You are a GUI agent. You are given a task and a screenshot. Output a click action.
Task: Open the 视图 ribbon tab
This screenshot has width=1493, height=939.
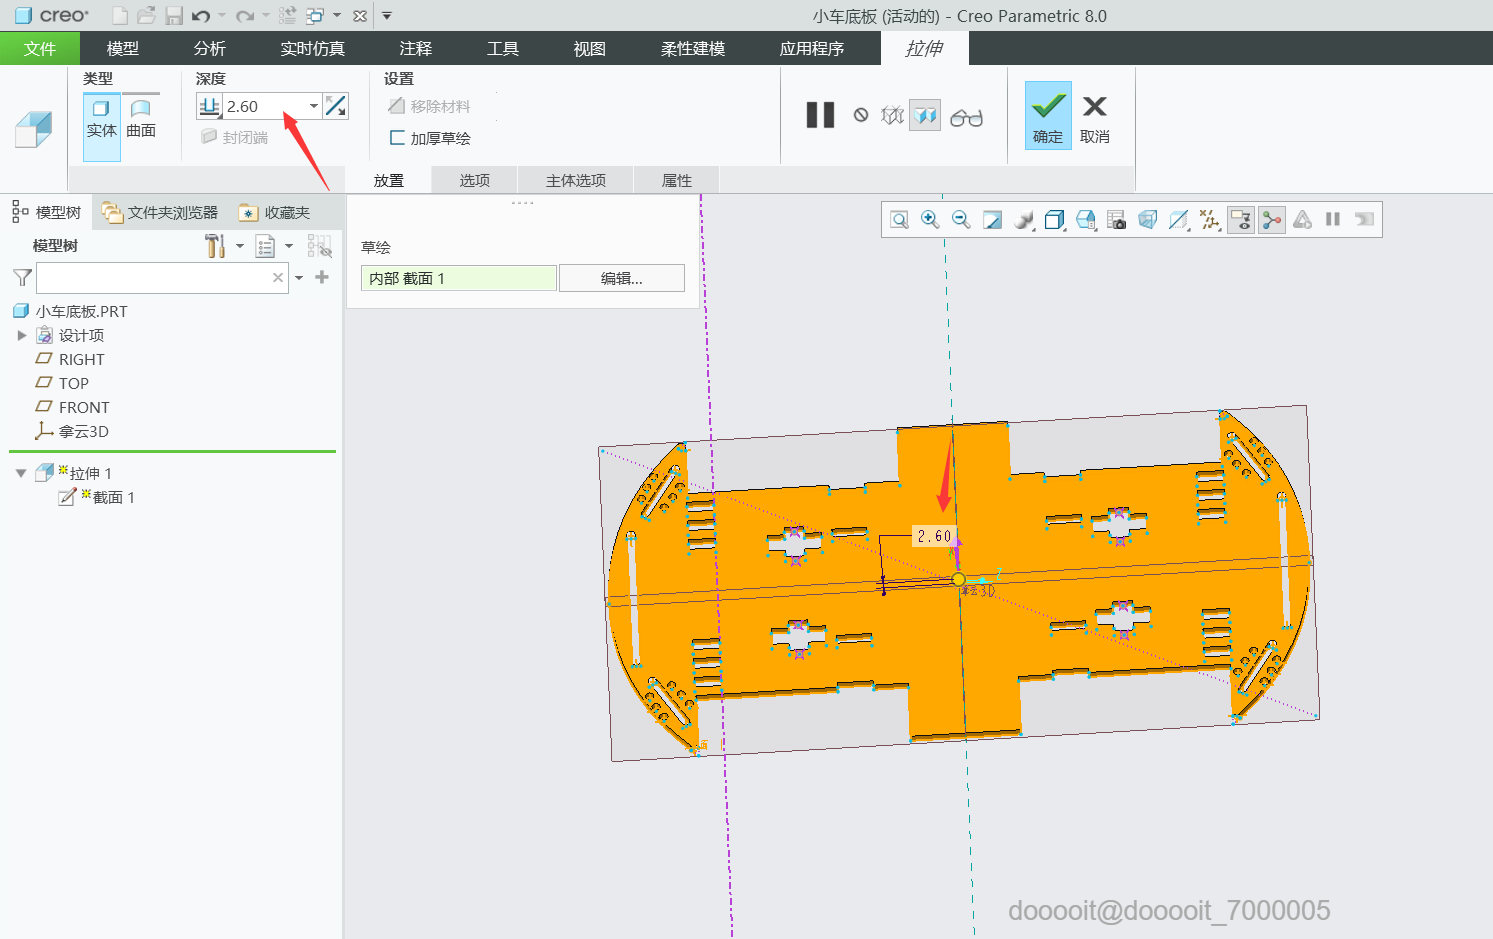tap(589, 48)
